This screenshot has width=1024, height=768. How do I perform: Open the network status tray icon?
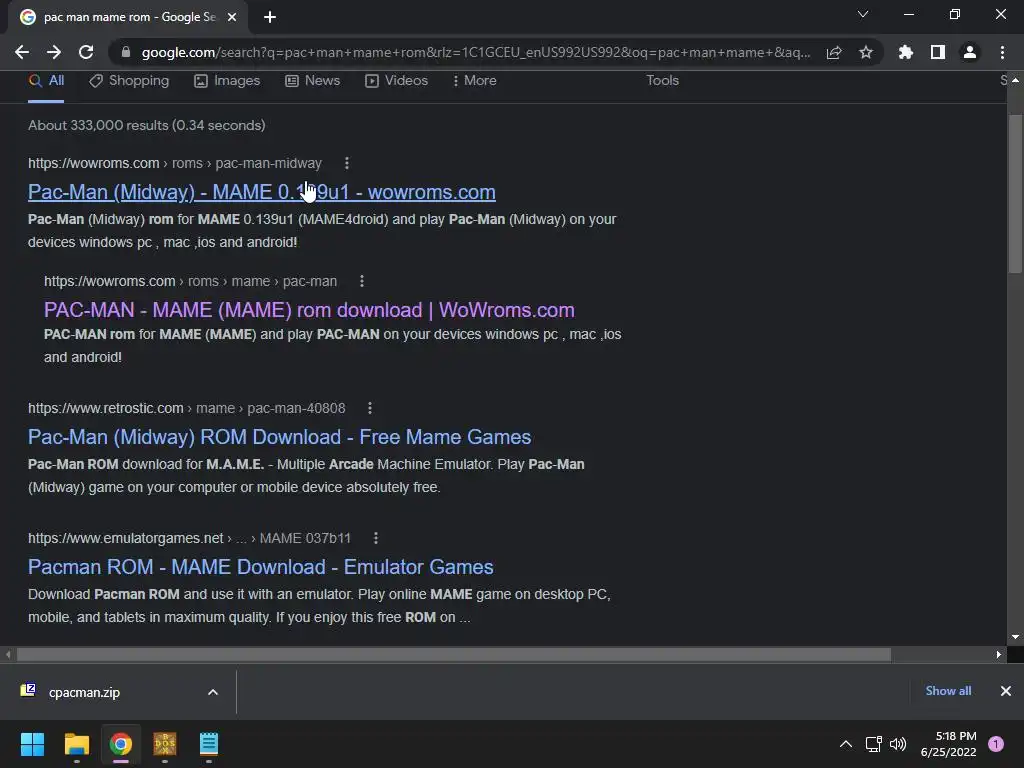pos(873,744)
